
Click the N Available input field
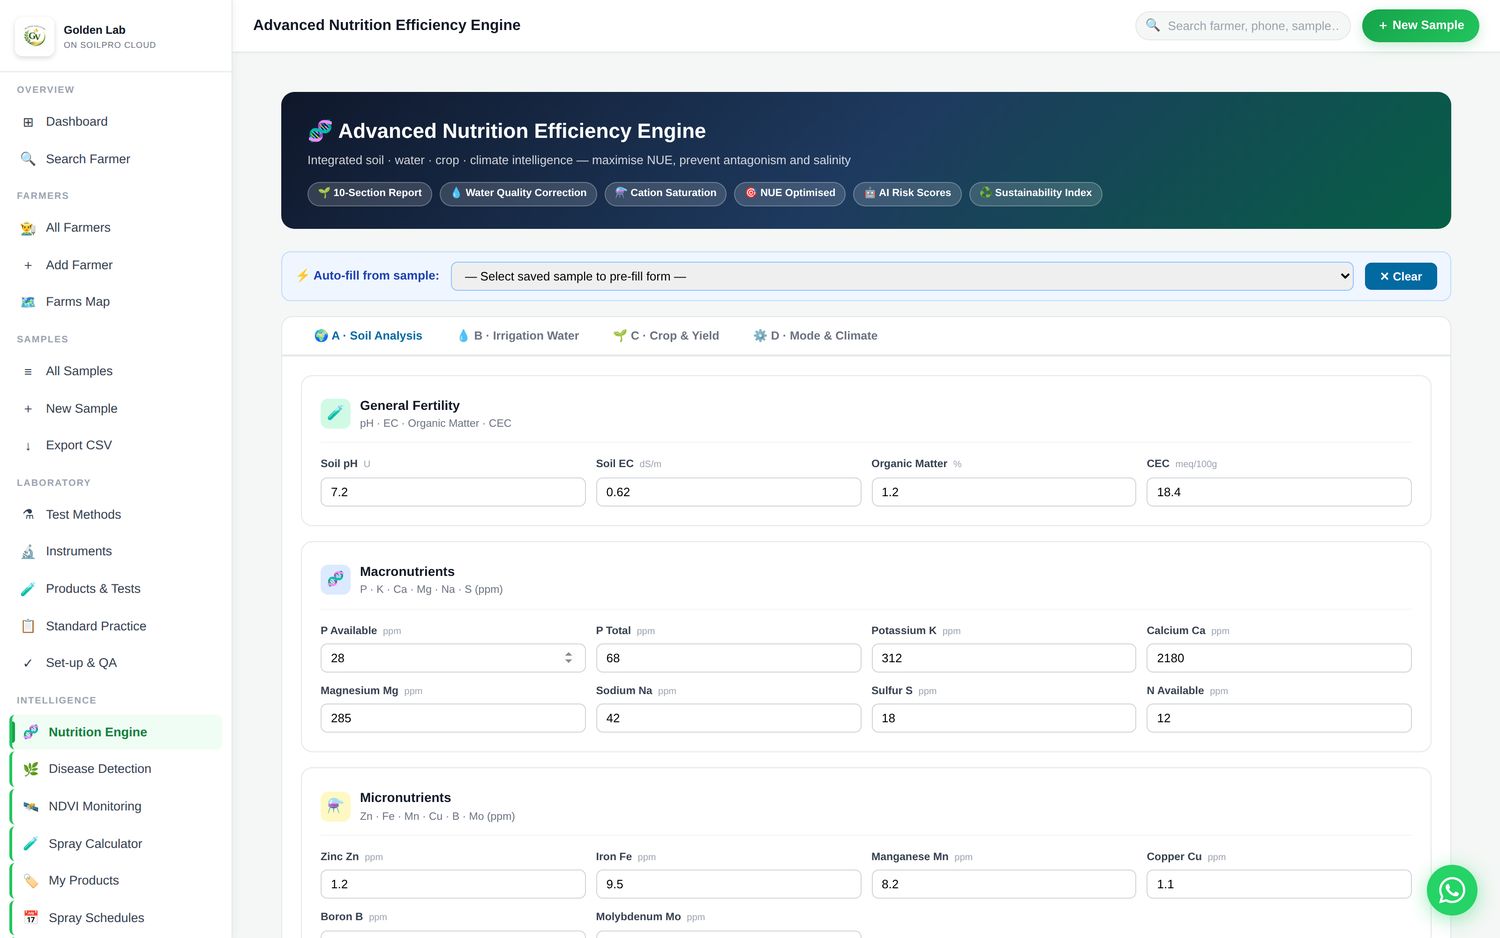(1279, 718)
